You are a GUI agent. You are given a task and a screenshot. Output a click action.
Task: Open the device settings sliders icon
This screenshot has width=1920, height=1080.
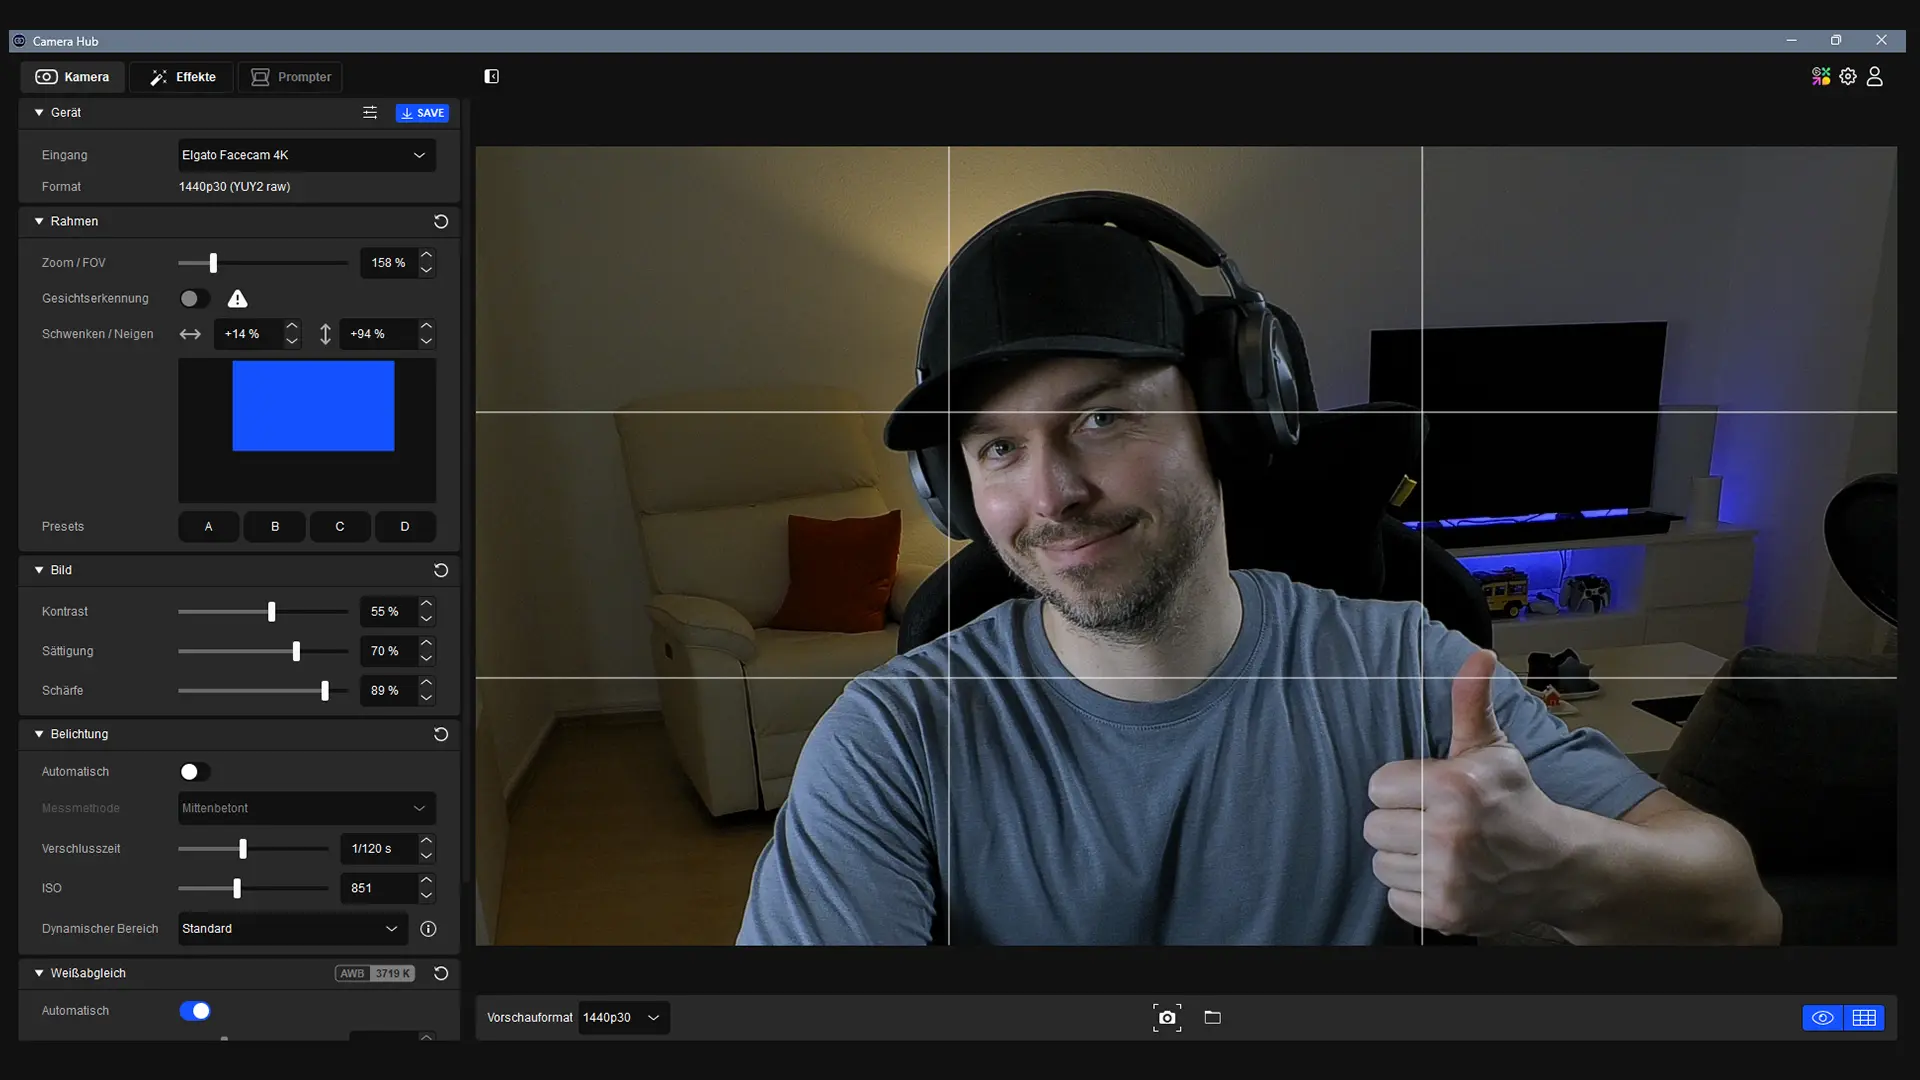(x=370, y=113)
